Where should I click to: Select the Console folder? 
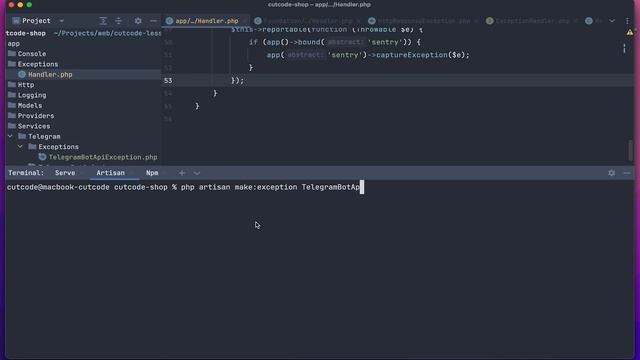tap(32, 54)
